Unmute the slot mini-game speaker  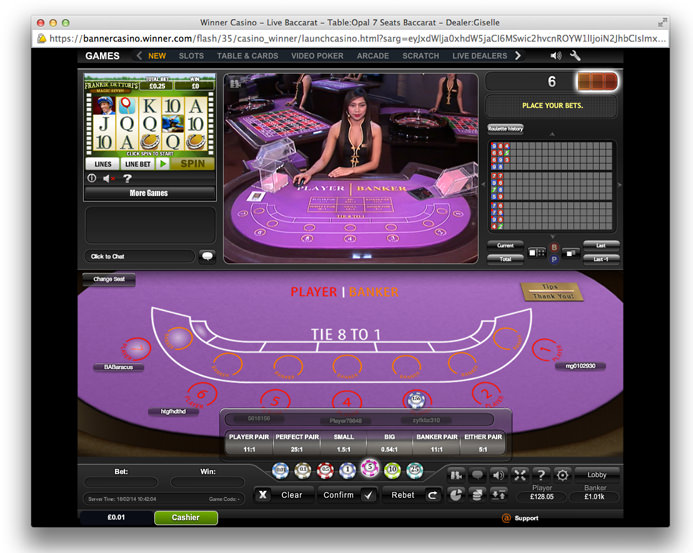tap(108, 178)
